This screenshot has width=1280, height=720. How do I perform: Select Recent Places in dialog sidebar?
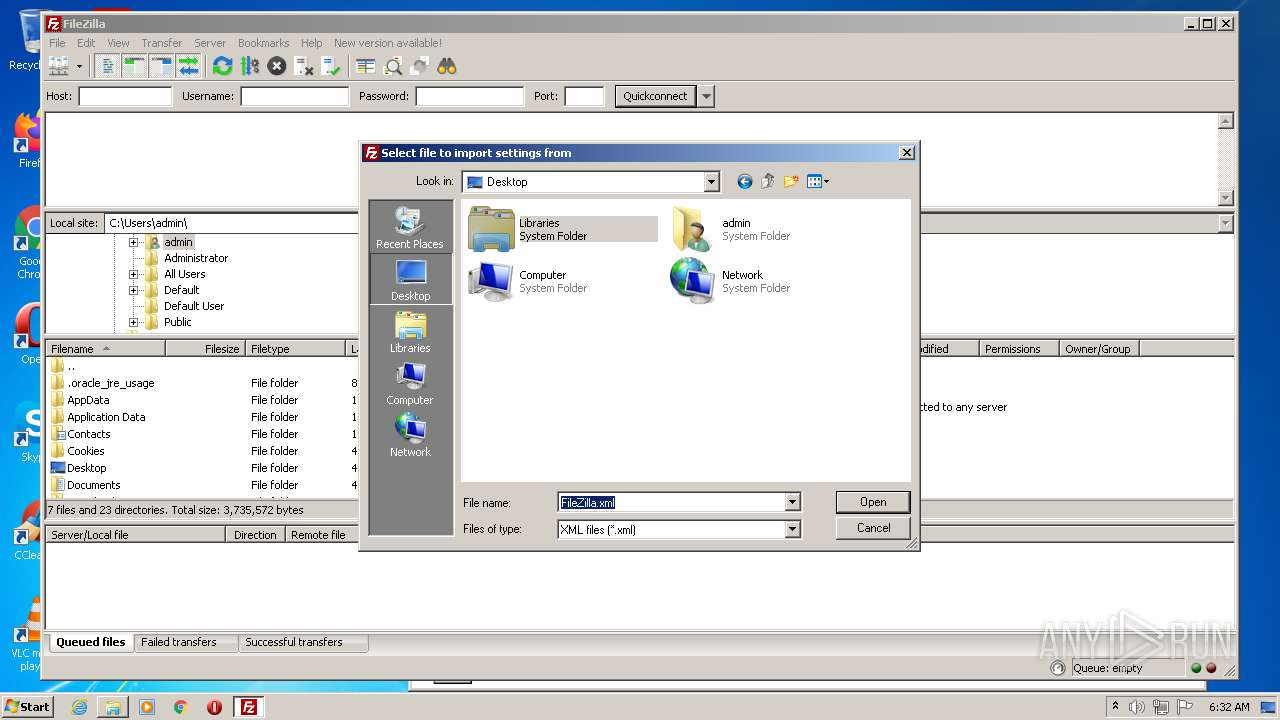pyautogui.click(x=410, y=227)
